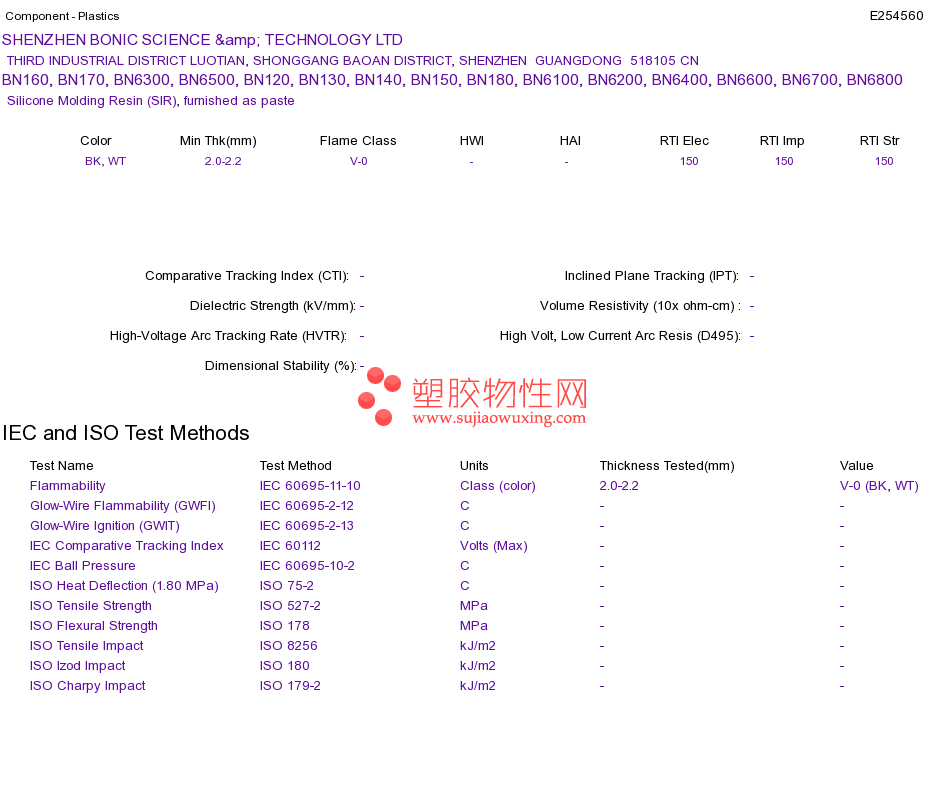The width and height of the screenshot is (950, 800).
Task: Click the Flame Class column header
Action: 358,141
